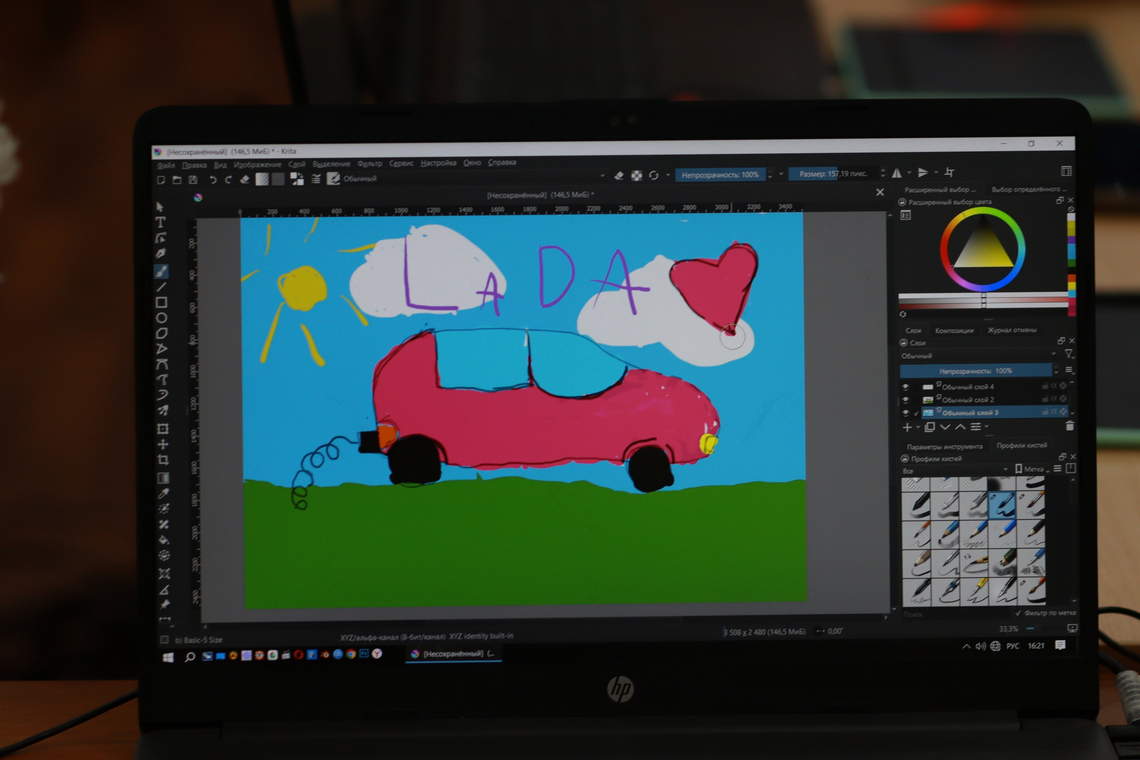The width and height of the screenshot is (1140, 760).
Task: Click the Krita taskbar window button
Action: 453,654
